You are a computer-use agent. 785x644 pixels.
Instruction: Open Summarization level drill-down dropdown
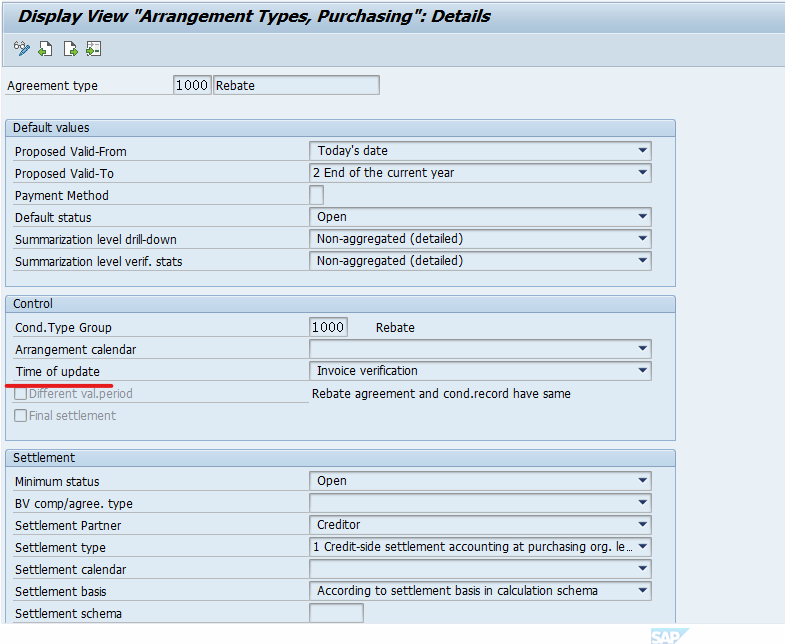click(x=480, y=239)
